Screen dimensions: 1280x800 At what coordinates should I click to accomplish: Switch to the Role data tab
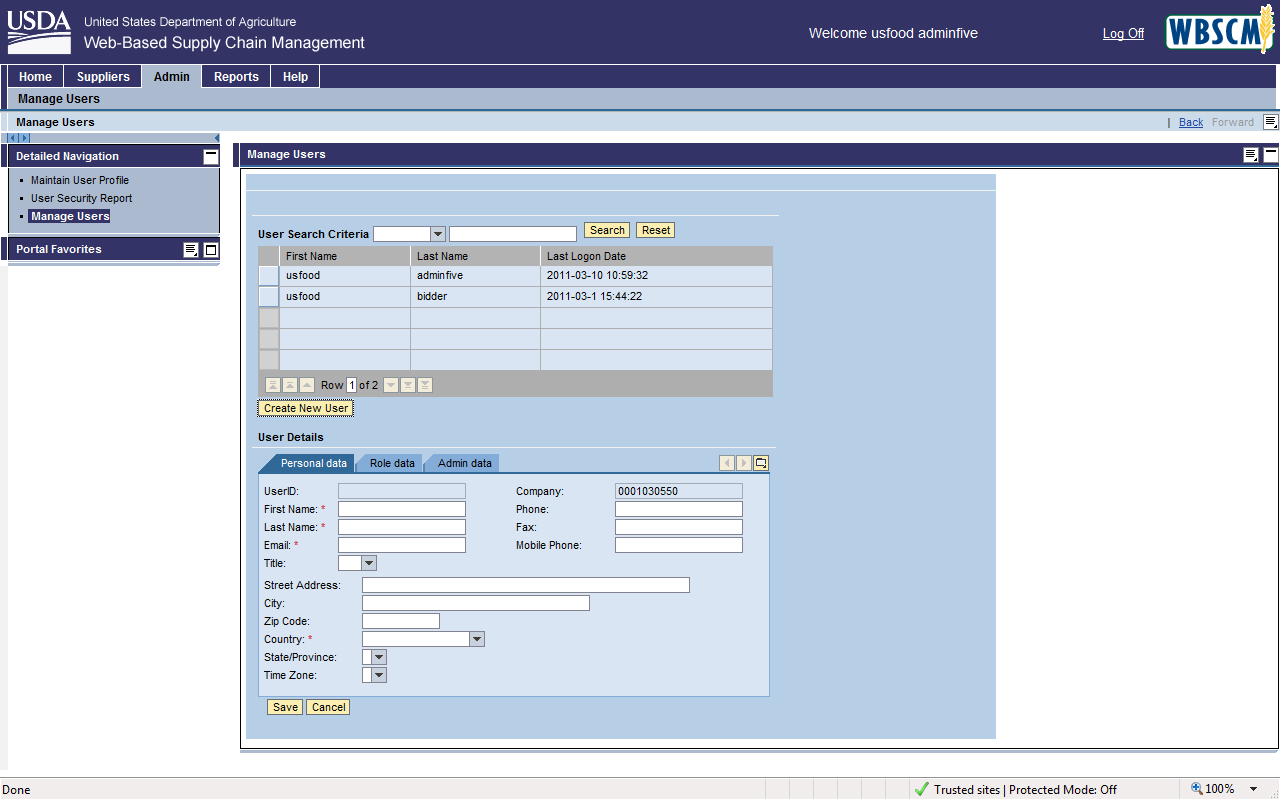[392, 463]
